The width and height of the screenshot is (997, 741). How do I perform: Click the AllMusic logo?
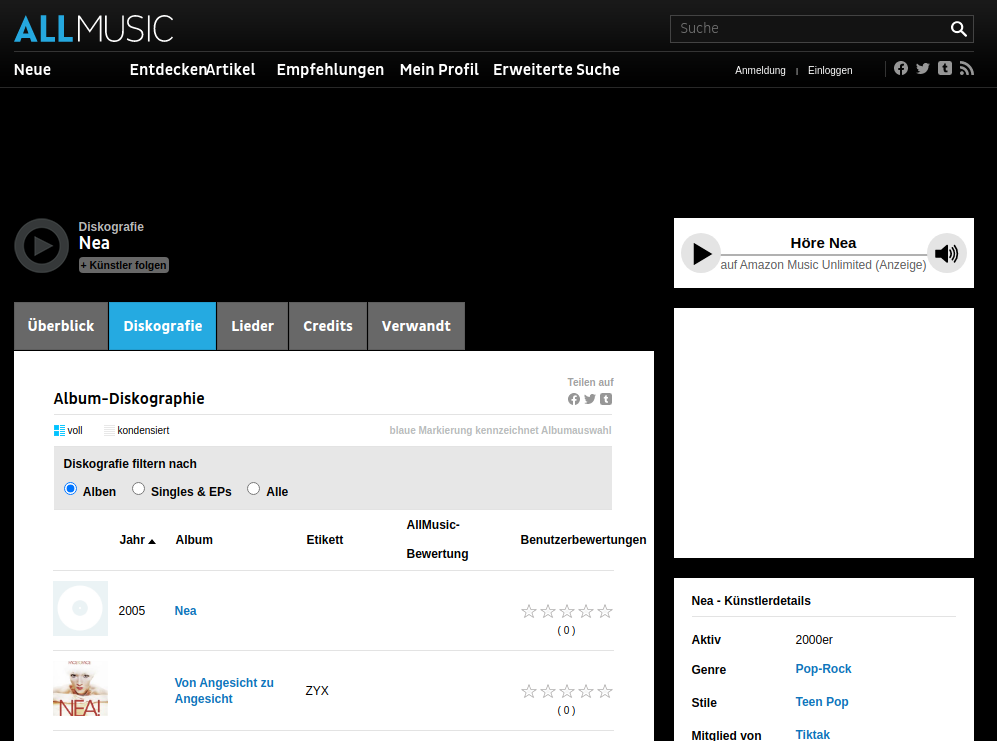(93, 29)
